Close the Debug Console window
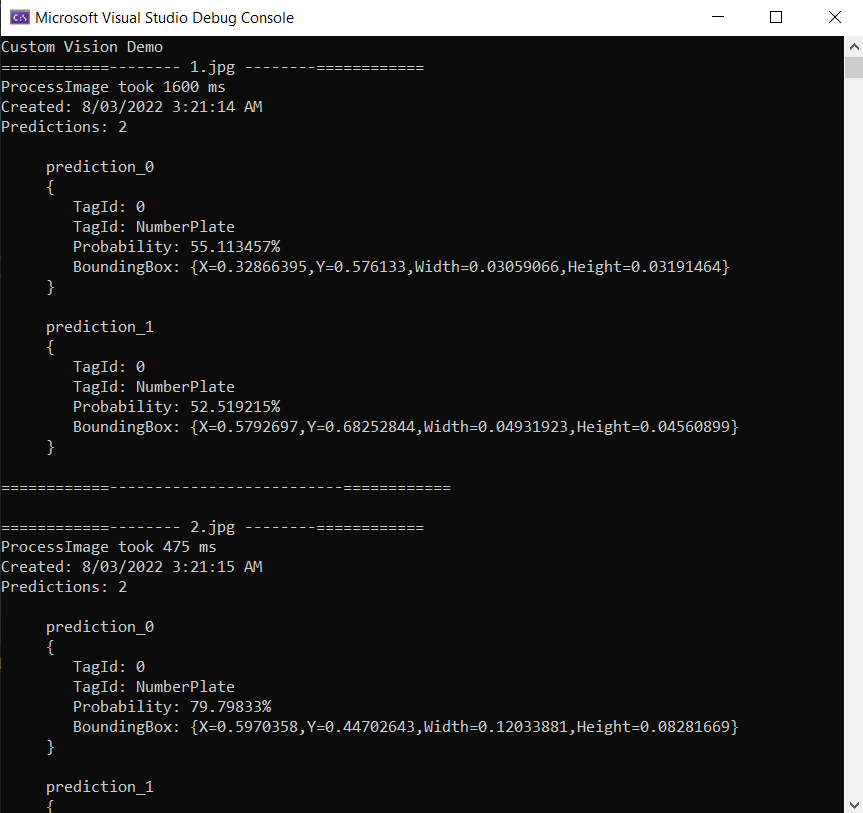The image size is (863, 813). click(834, 17)
